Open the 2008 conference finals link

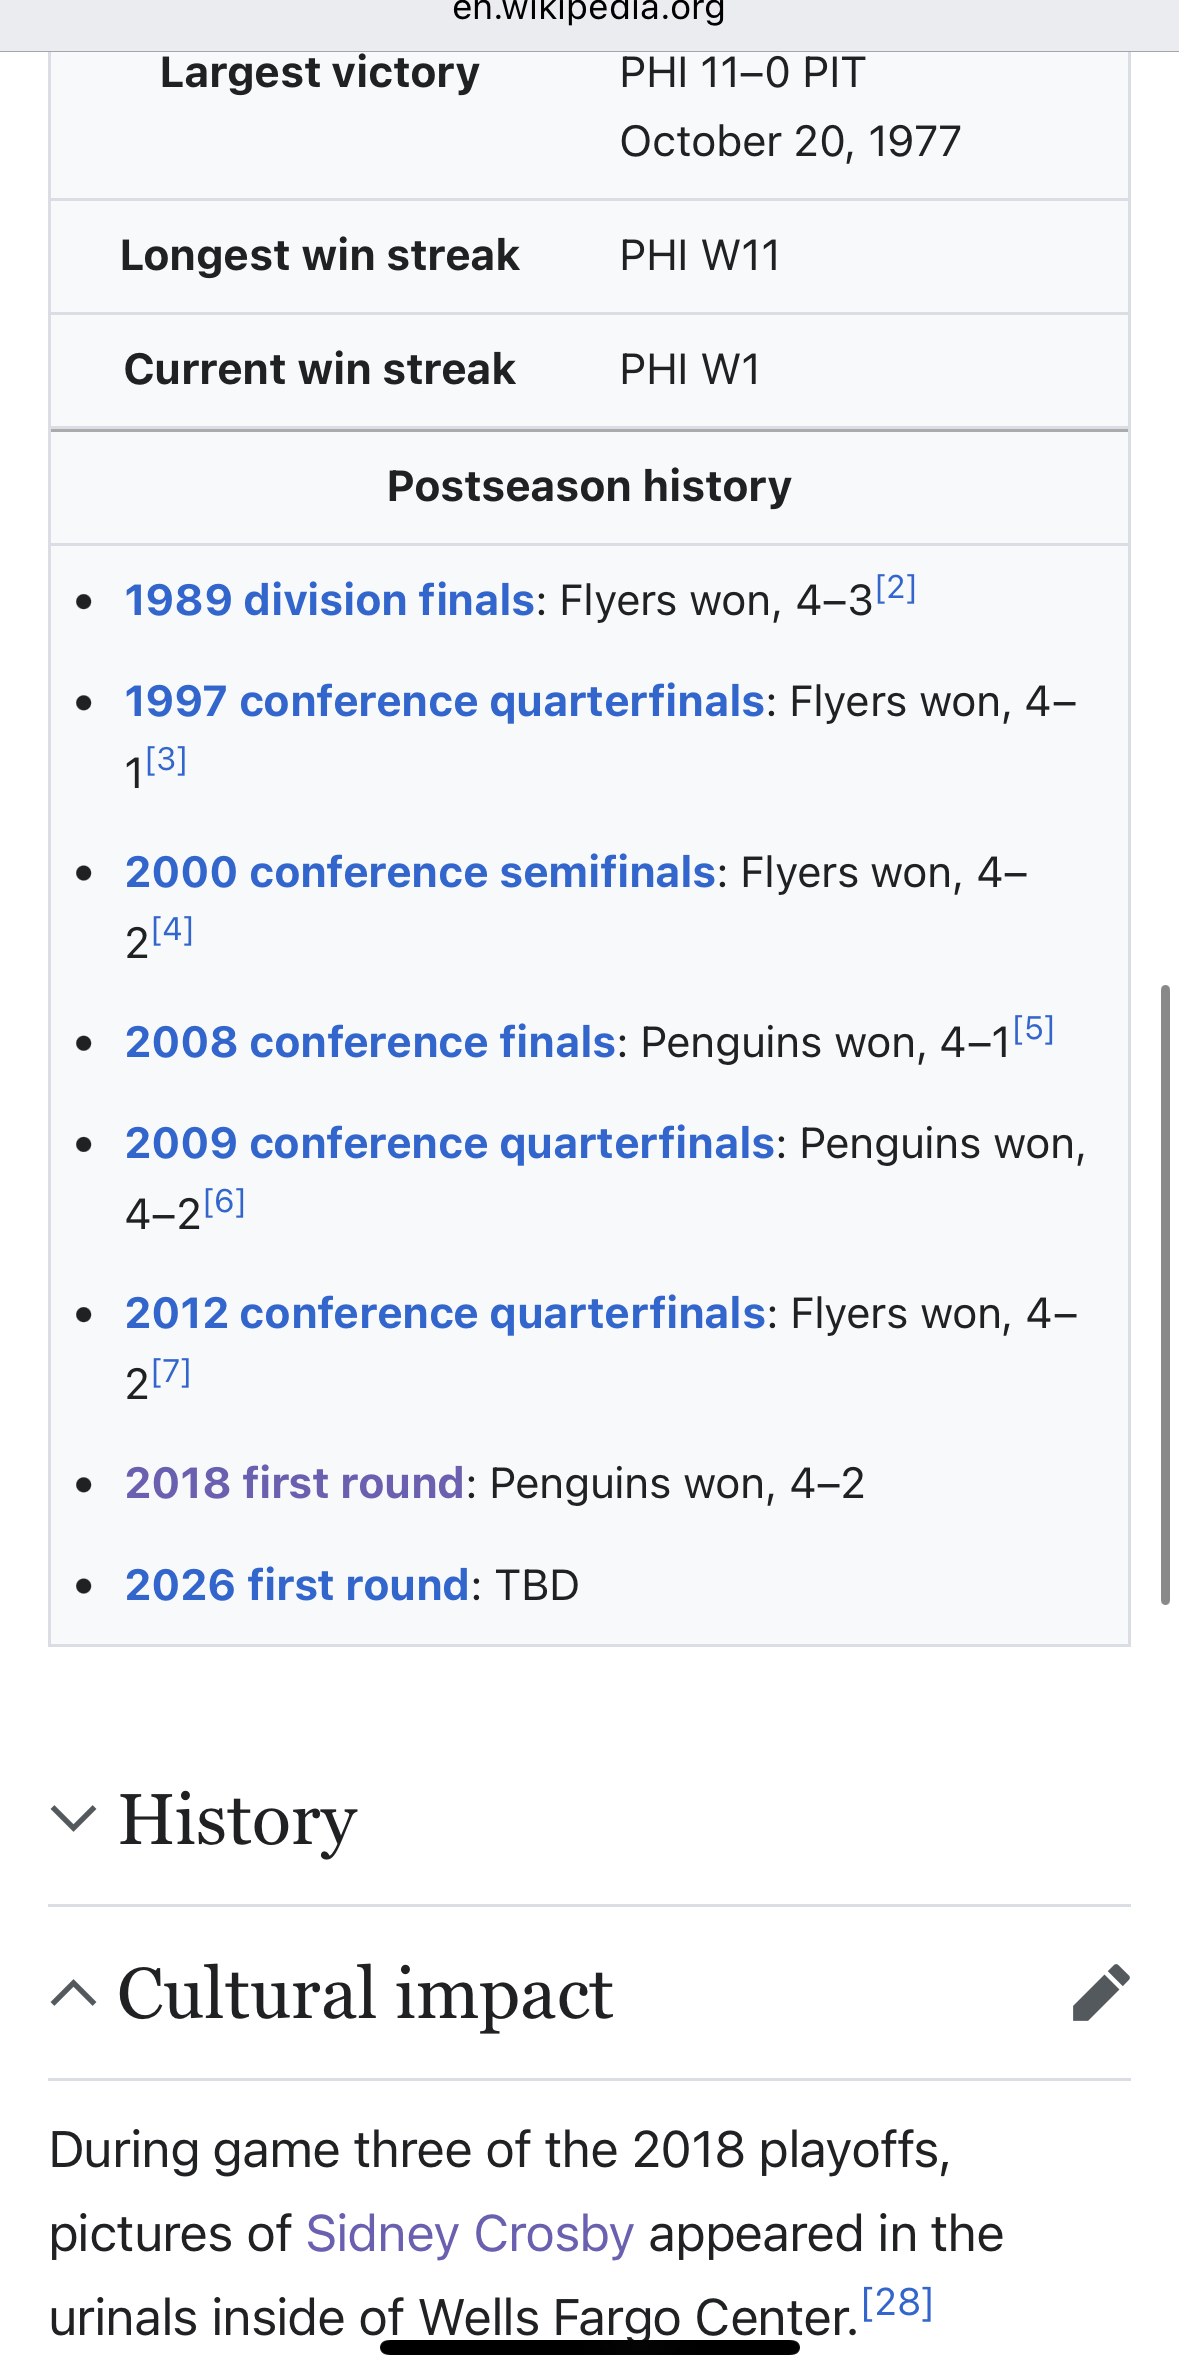click(370, 1042)
